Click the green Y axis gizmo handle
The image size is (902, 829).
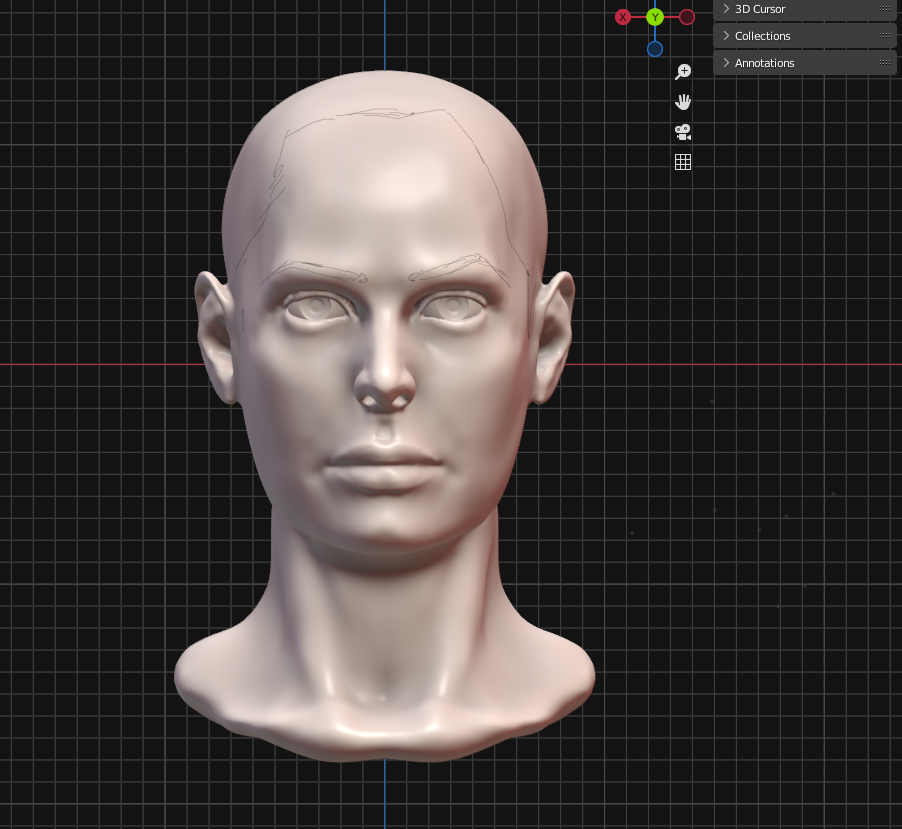(x=655, y=17)
